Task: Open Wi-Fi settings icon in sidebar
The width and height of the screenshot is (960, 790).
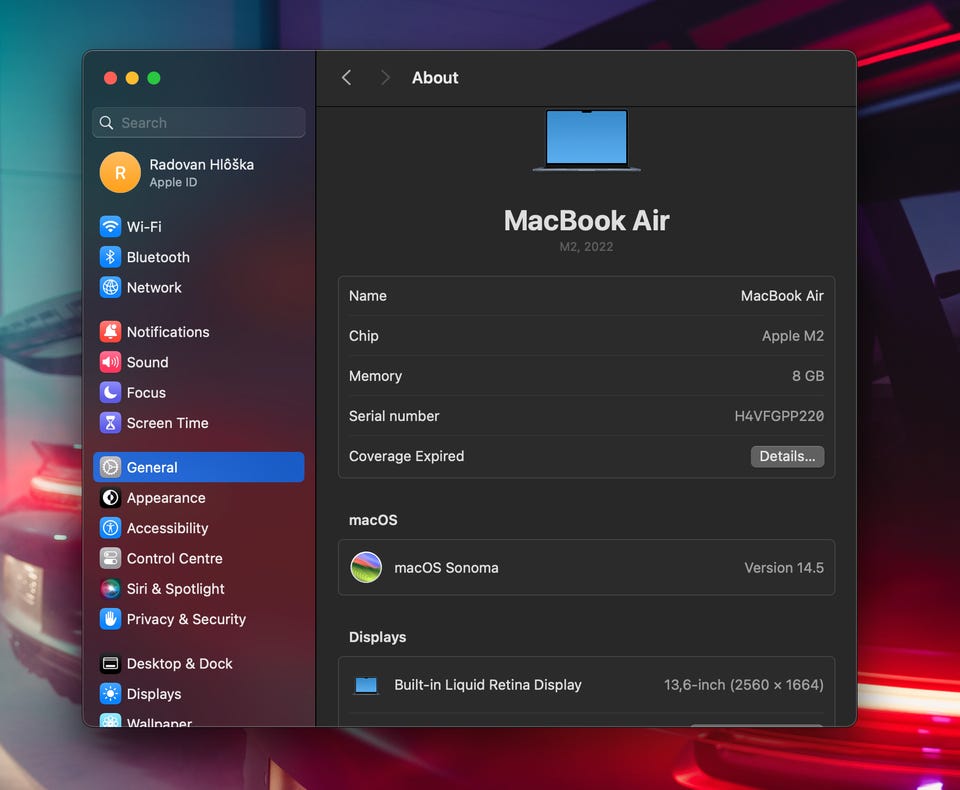Action: click(110, 227)
